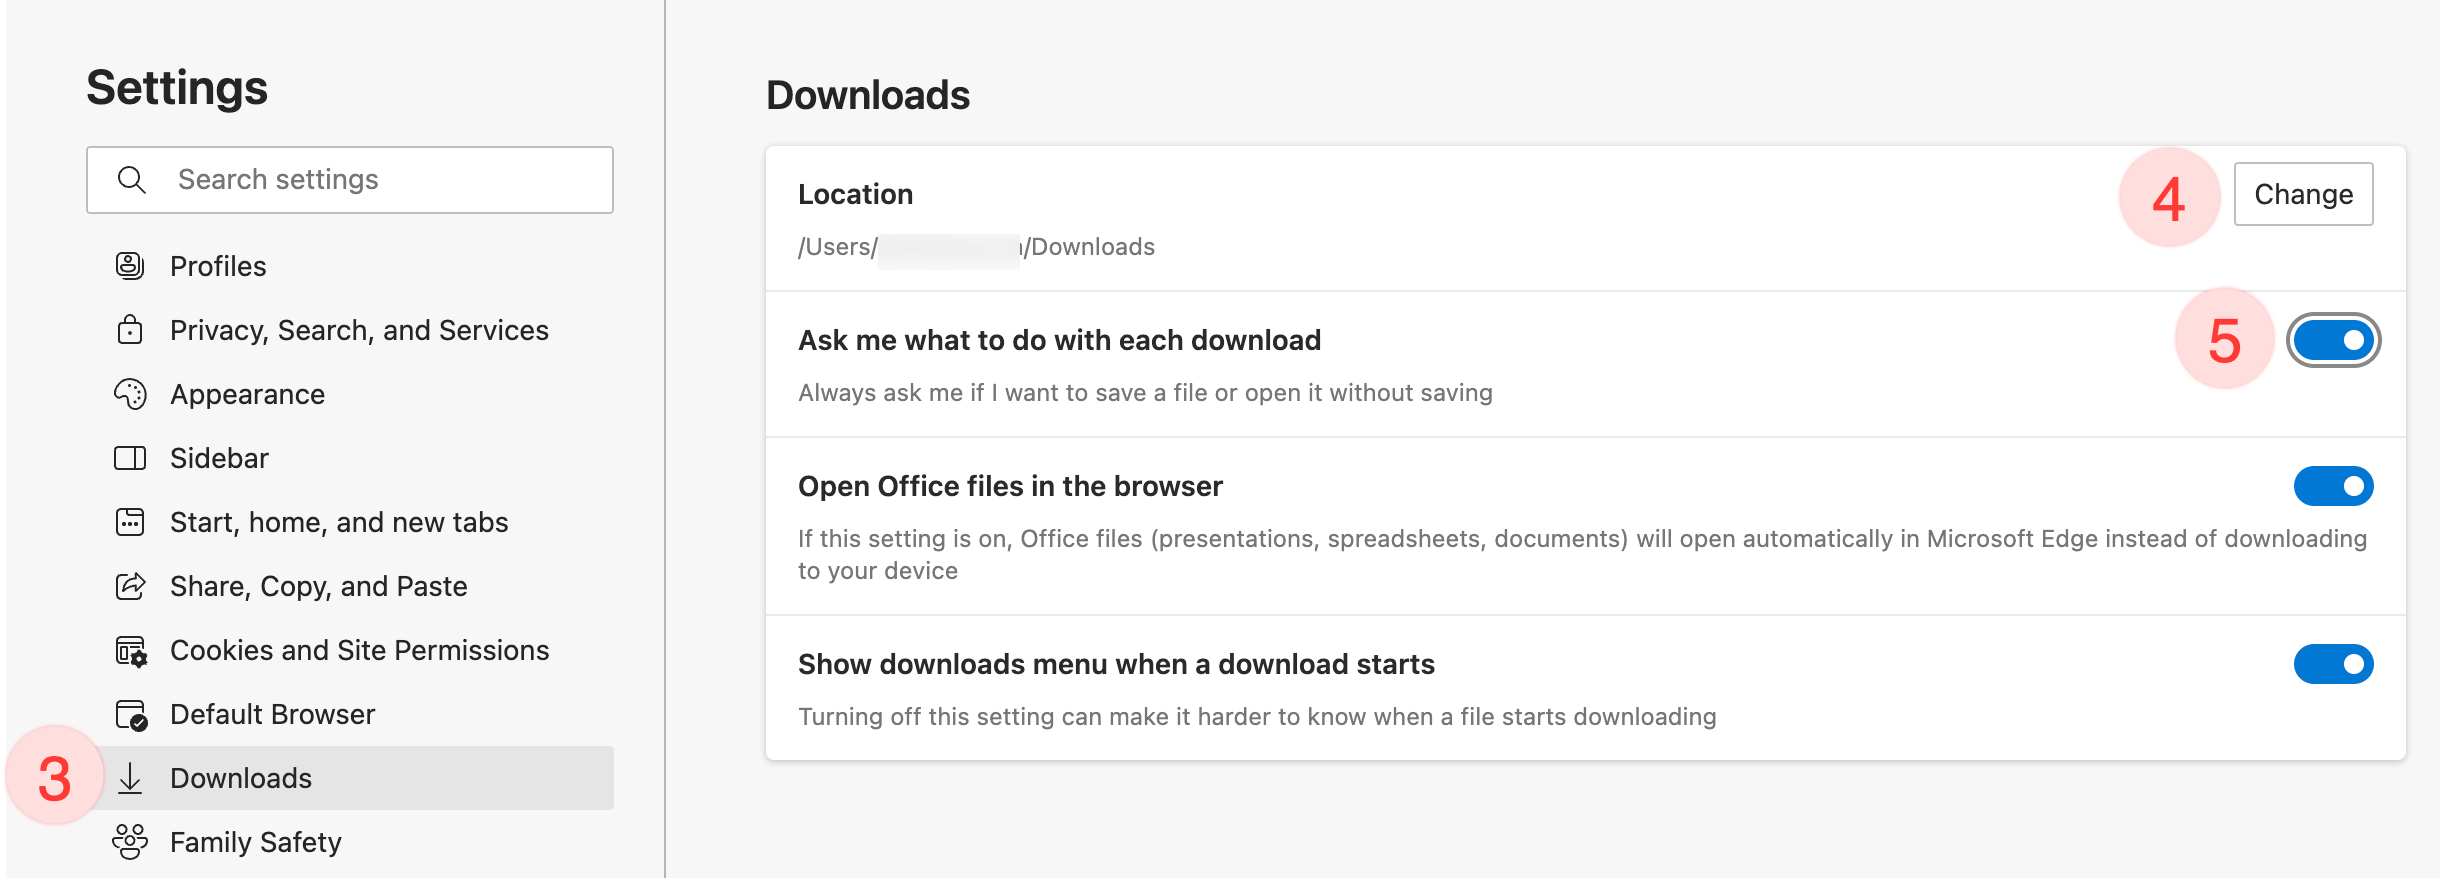Click the Start, home, and new tabs icon

click(x=130, y=522)
